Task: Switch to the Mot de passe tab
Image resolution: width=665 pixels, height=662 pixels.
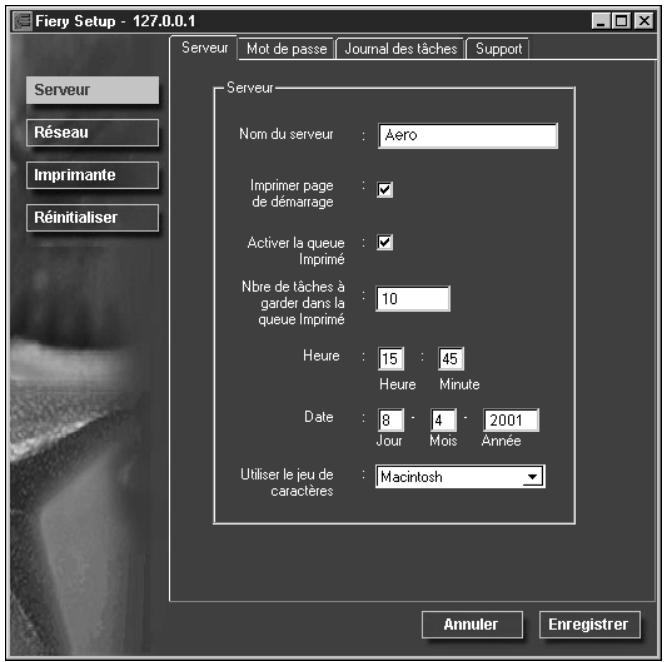Action: tap(287, 49)
